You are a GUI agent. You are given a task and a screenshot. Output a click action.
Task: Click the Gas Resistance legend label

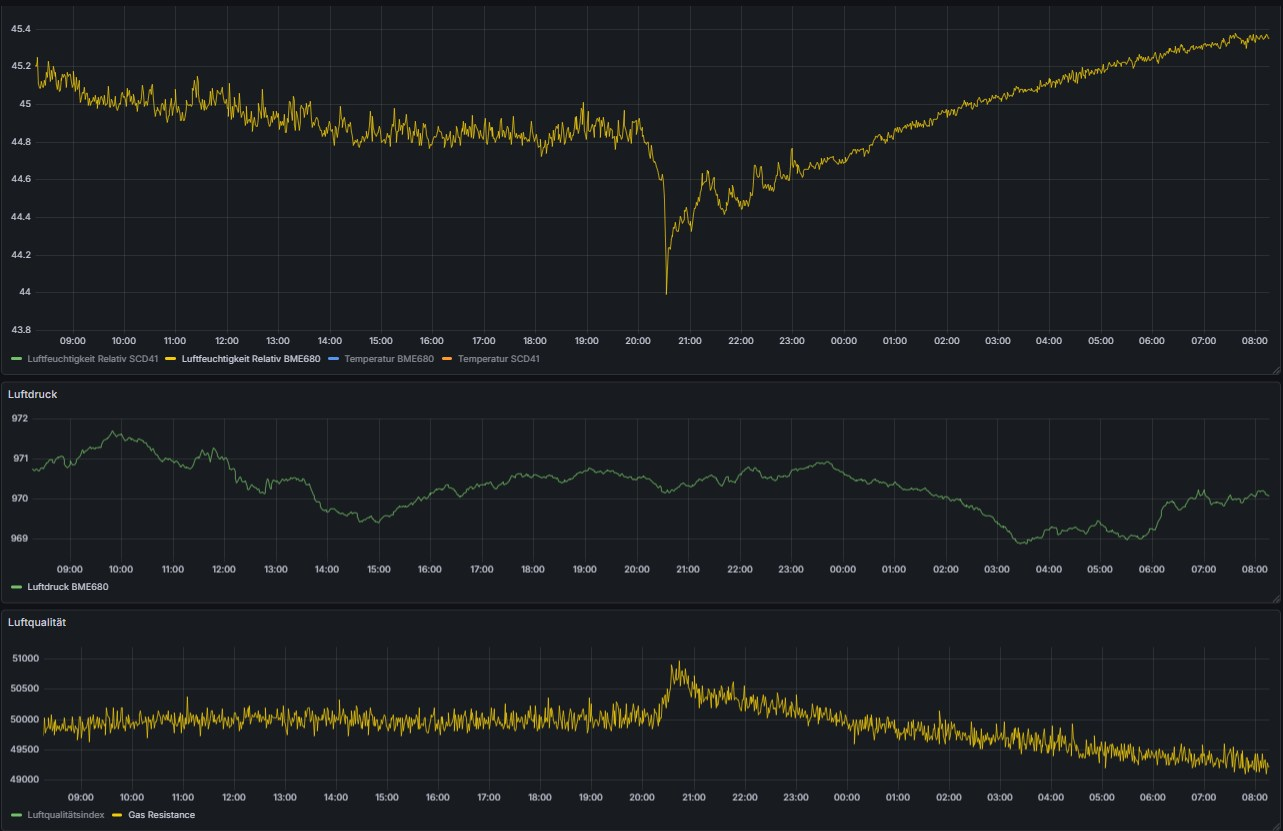coord(162,815)
